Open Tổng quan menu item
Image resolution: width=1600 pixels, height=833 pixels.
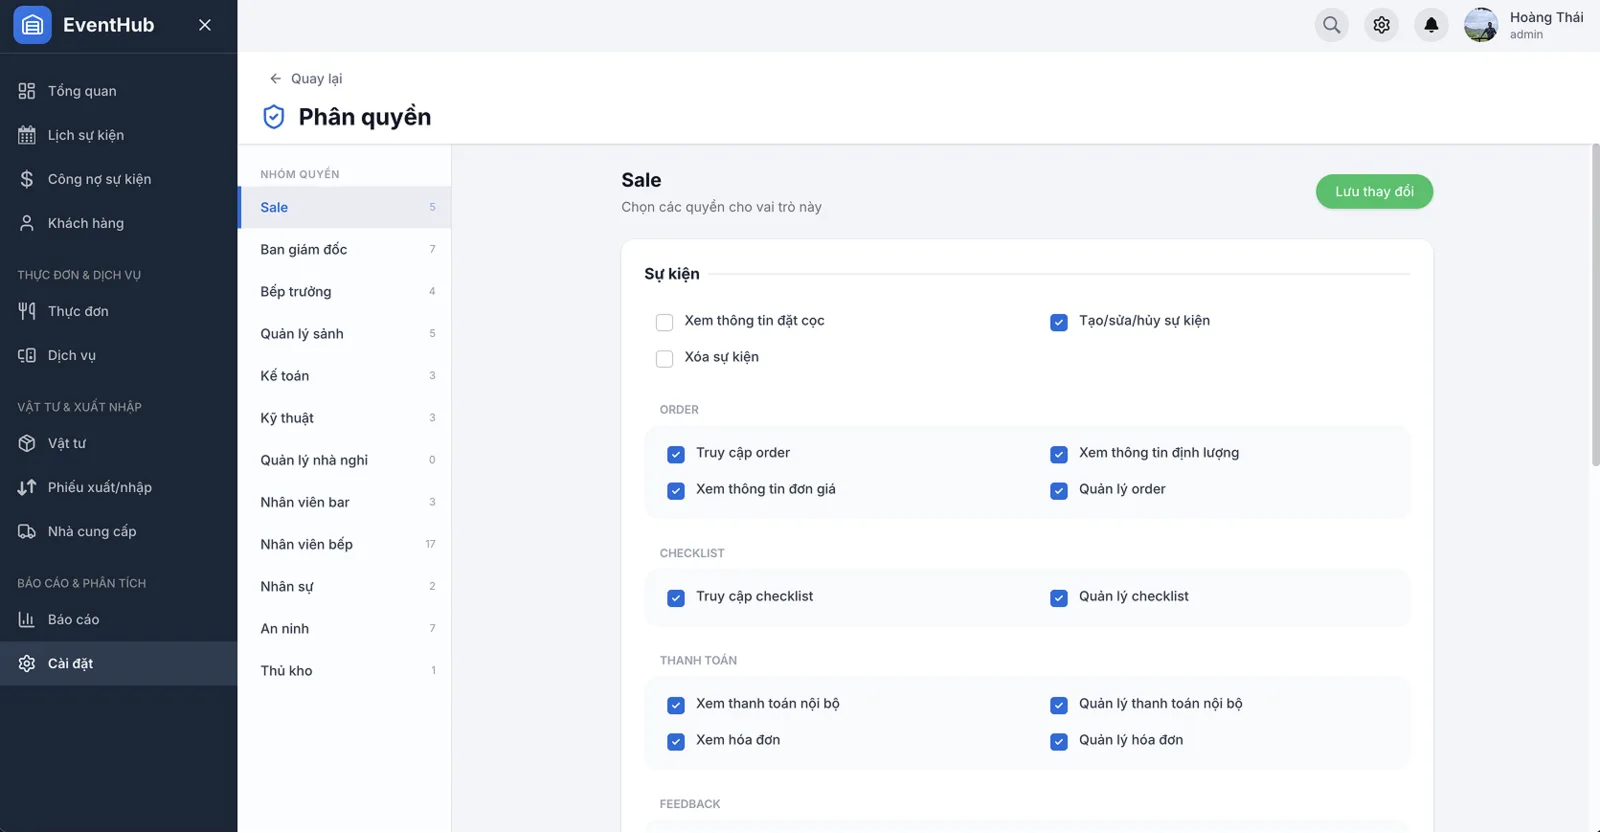pos(118,91)
